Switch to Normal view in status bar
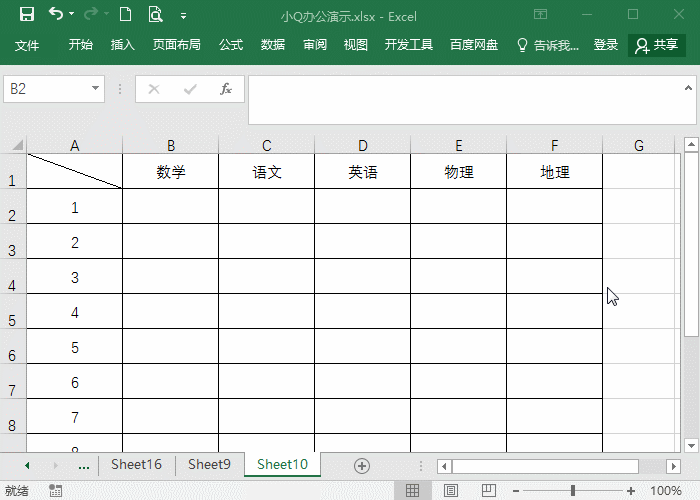The image size is (700, 500). click(x=411, y=491)
